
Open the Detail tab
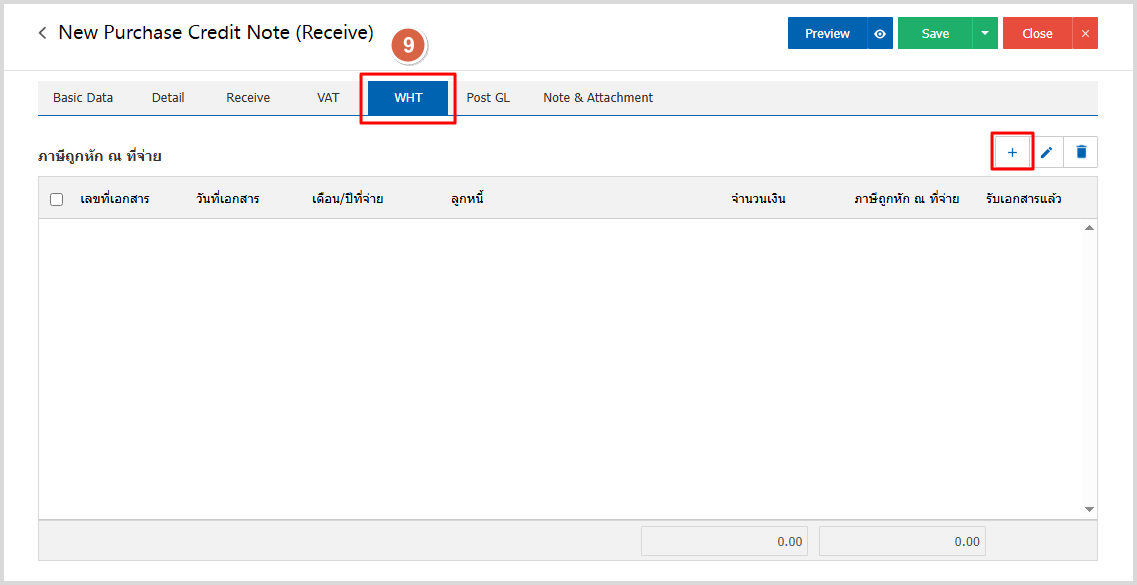[168, 98]
